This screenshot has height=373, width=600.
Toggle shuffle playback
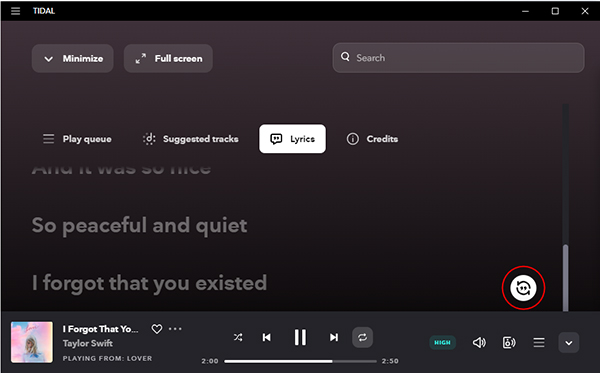[238, 337]
